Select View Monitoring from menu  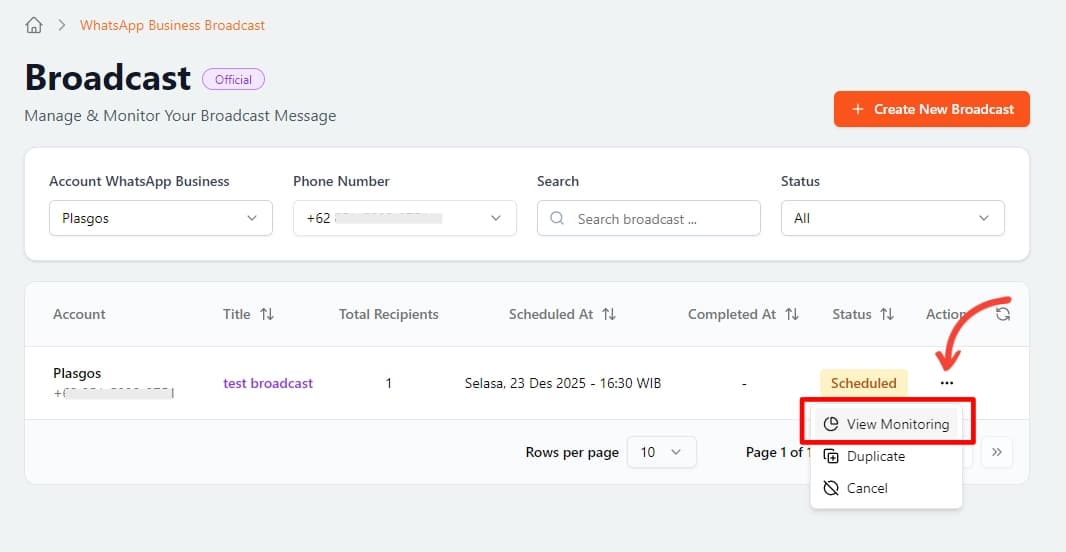click(886, 424)
